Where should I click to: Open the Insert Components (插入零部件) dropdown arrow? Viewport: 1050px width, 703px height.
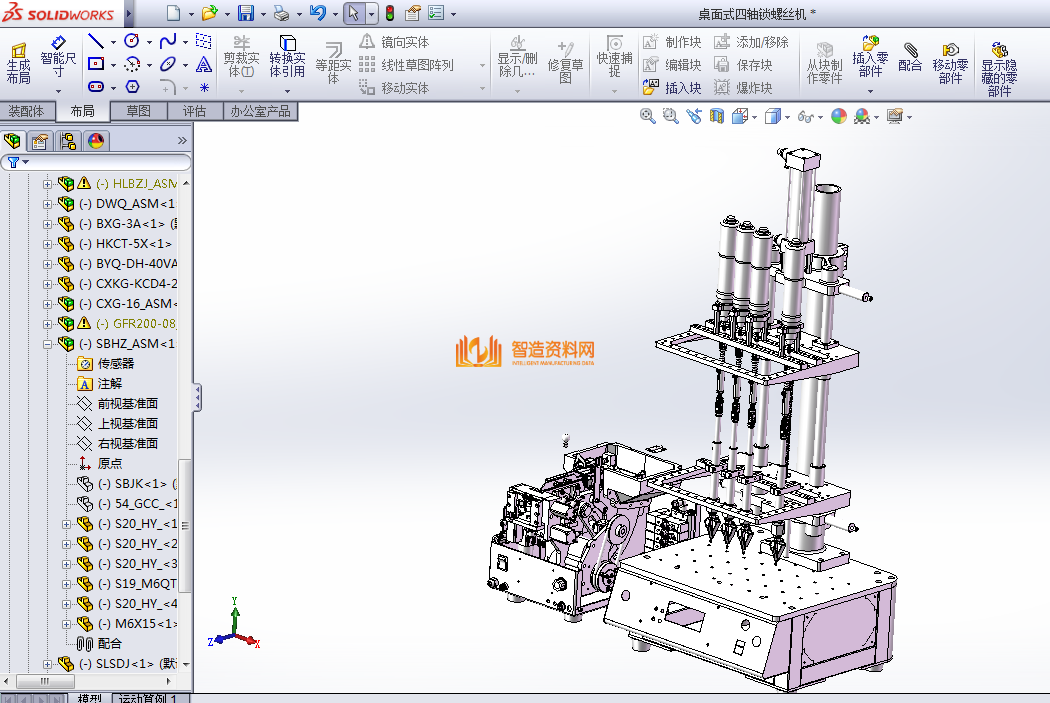tap(870, 91)
